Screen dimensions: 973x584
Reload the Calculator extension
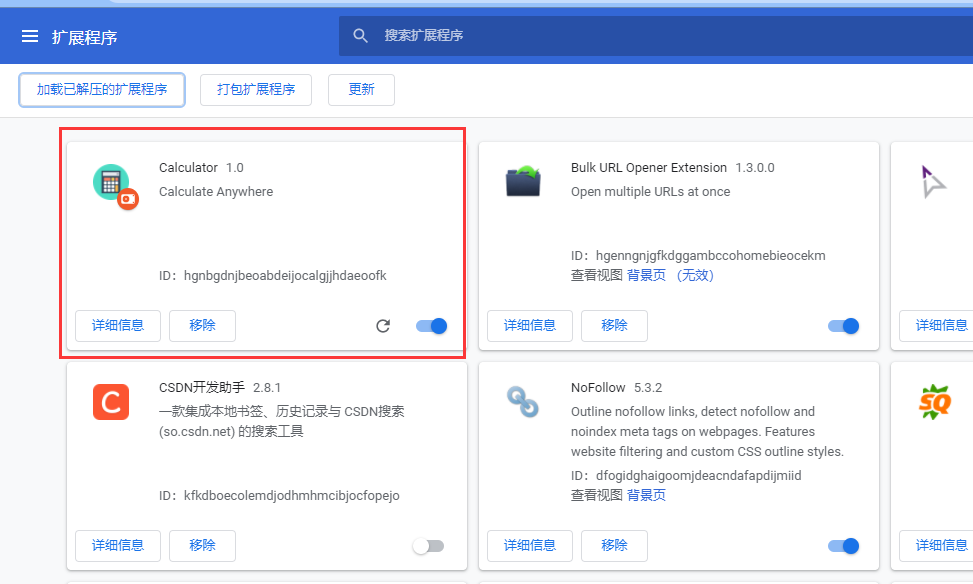tap(383, 326)
